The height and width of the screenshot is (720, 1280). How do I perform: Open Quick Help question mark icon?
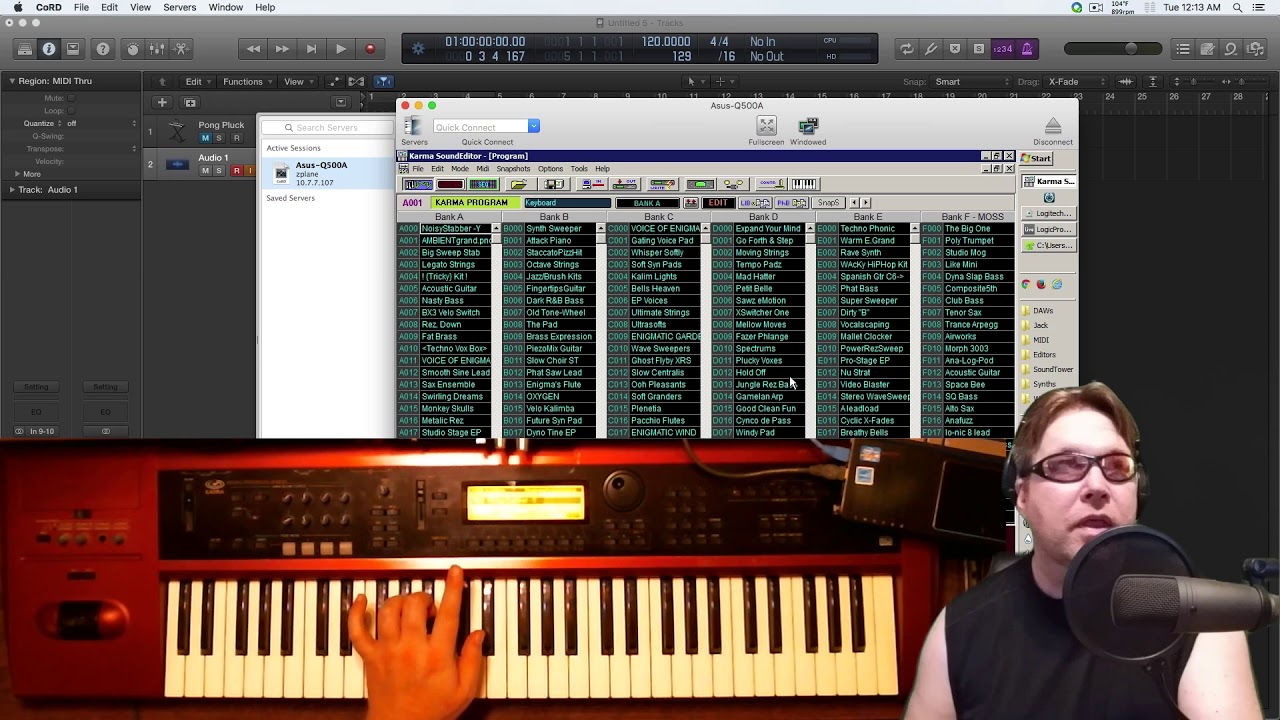[x=103, y=49]
